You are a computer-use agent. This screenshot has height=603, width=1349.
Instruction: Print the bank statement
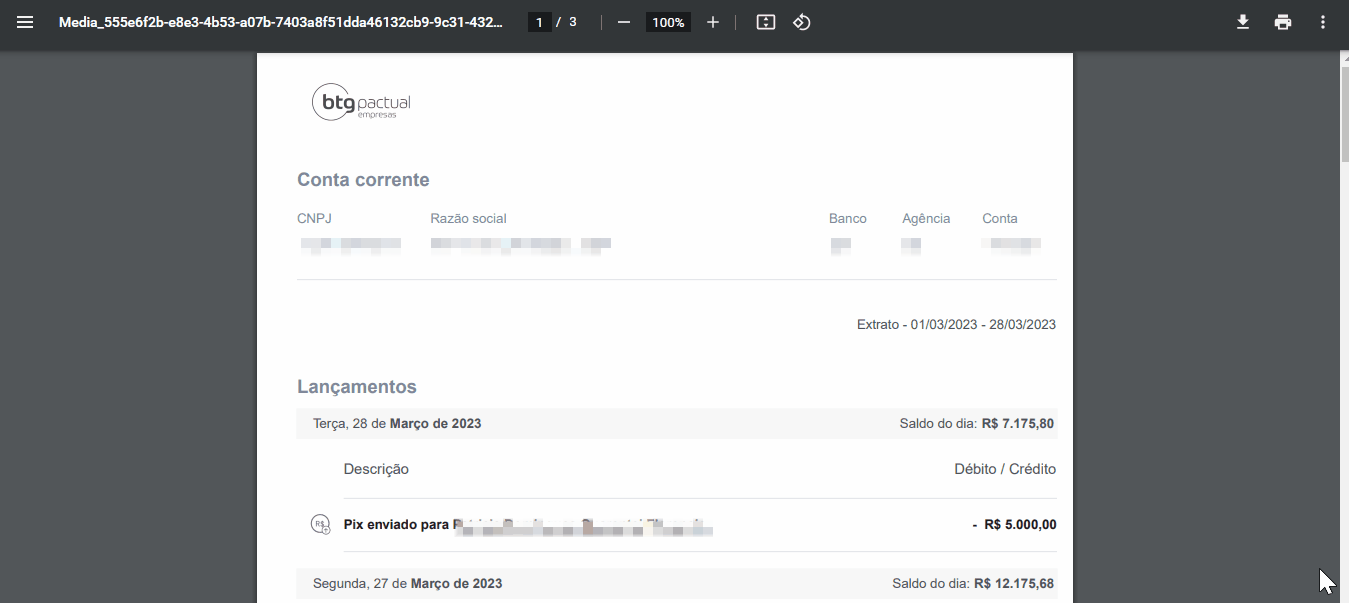(x=1283, y=22)
